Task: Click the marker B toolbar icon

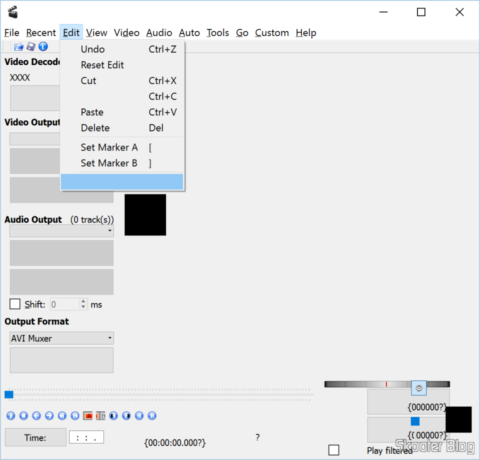Action: (x=101, y=416)
